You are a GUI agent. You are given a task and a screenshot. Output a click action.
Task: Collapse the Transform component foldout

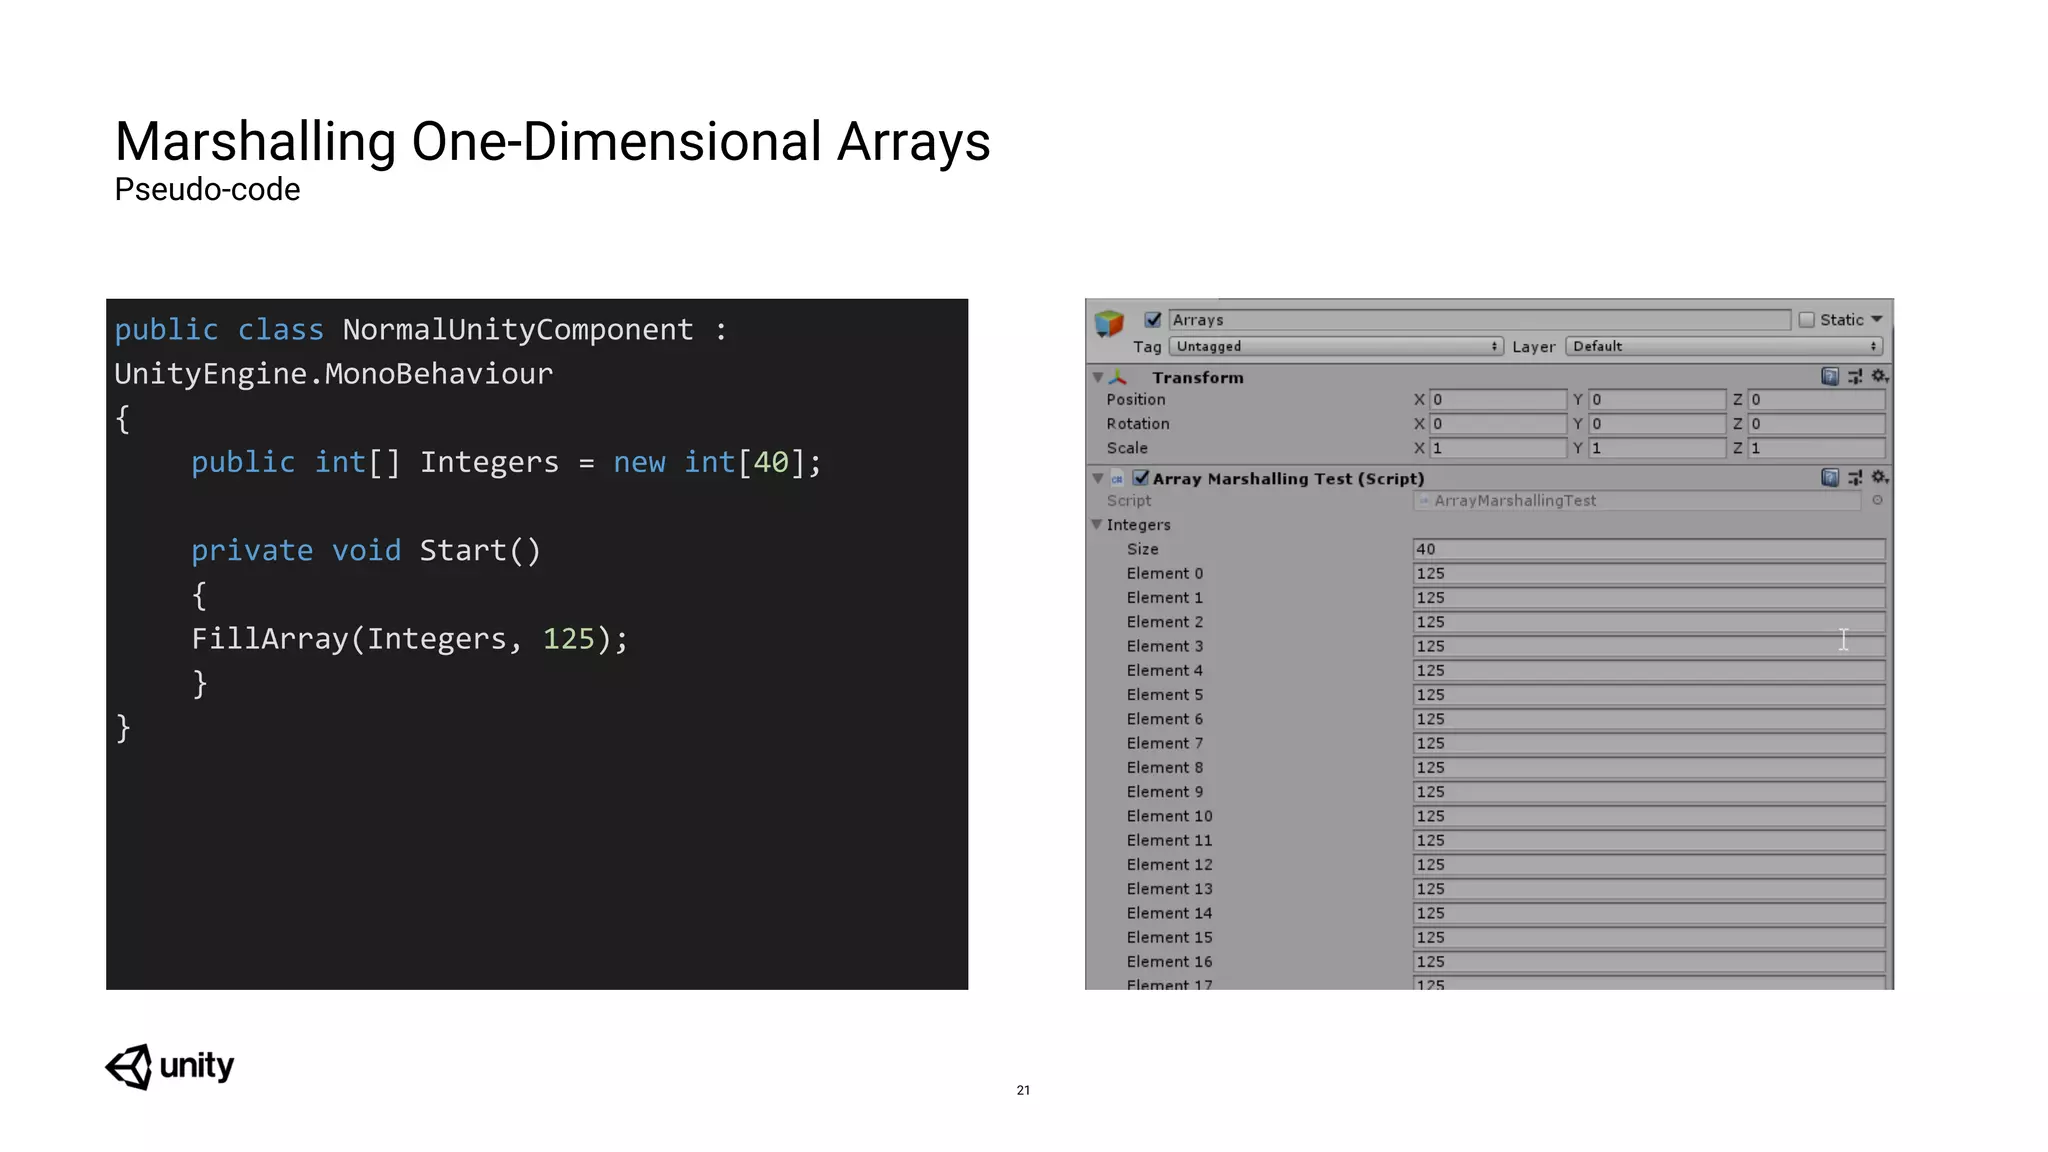pyautogui.click(x=1098, y=377)
